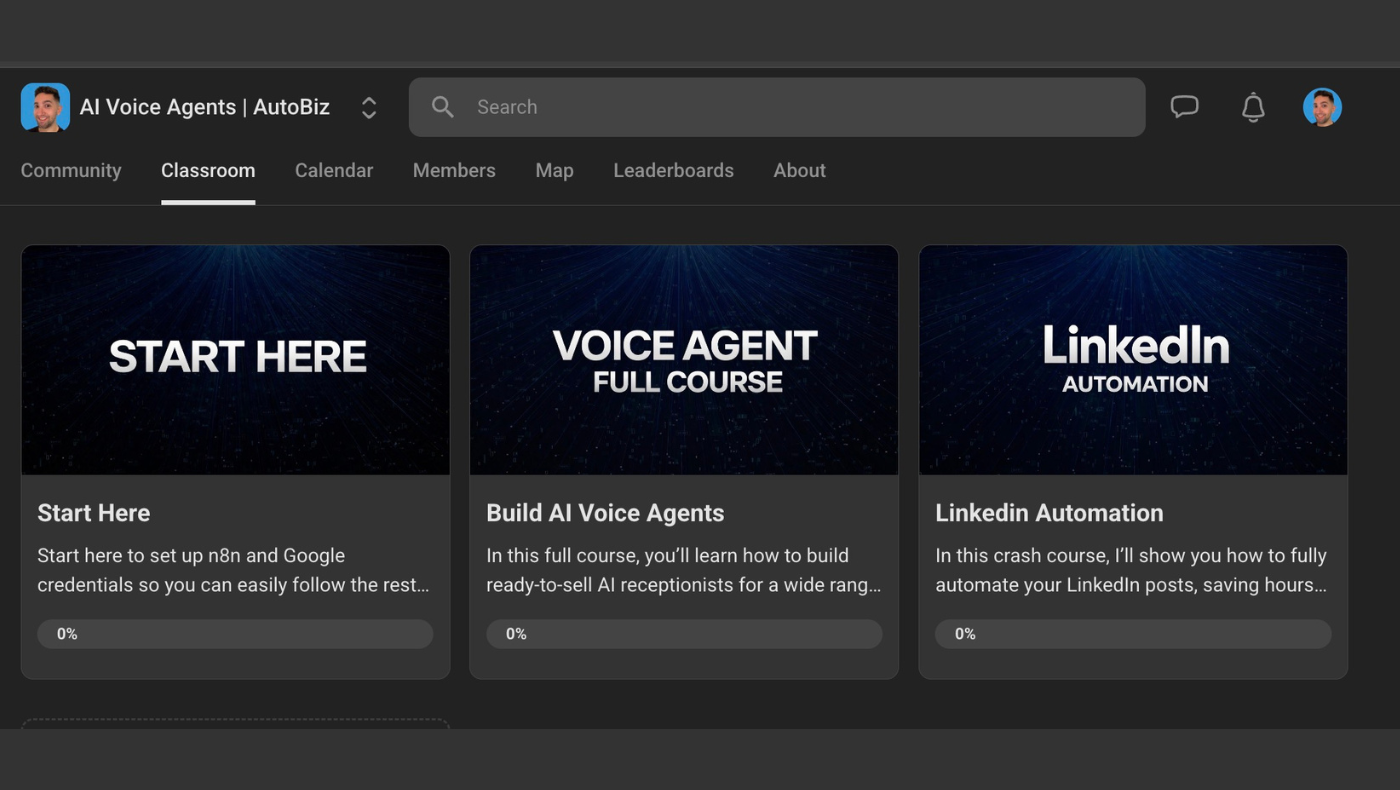Open the Calendar tab
The width and height of the screenshot is (1400, 790).
[334, 171]
